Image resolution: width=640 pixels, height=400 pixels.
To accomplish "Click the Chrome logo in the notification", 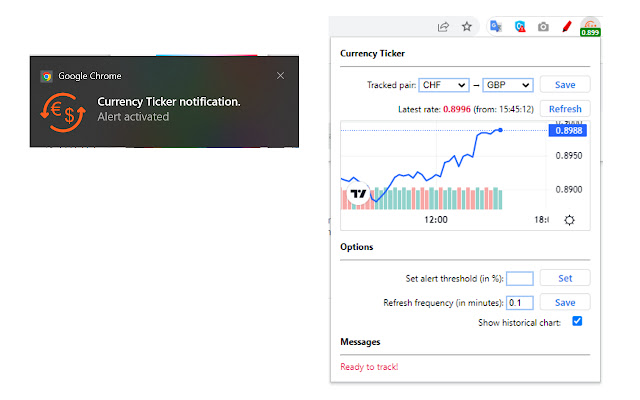I will (47, 76).
